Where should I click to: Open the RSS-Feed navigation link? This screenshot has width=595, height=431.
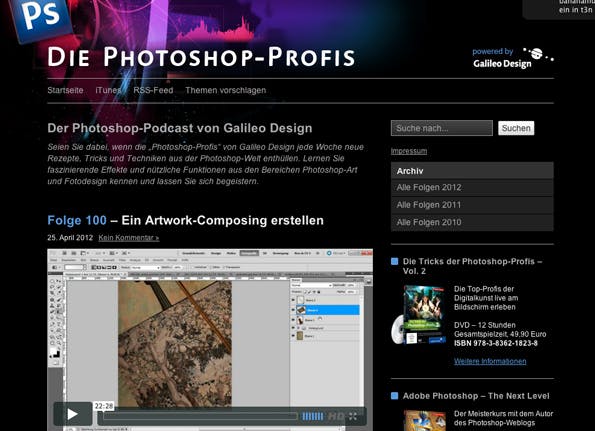pos(153,90)
